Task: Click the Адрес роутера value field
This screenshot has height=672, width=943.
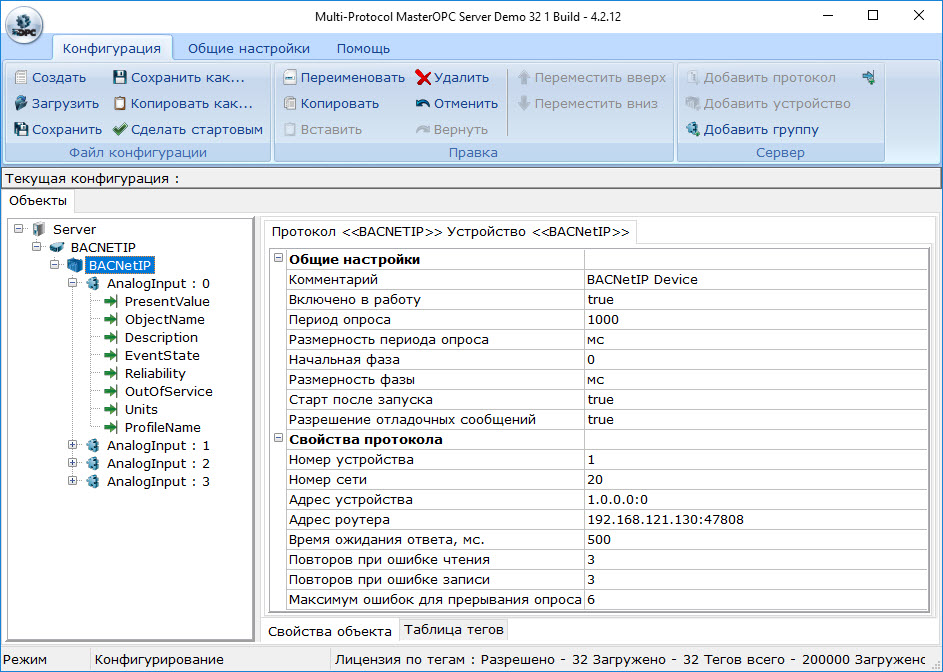Action: pos(756,519)
